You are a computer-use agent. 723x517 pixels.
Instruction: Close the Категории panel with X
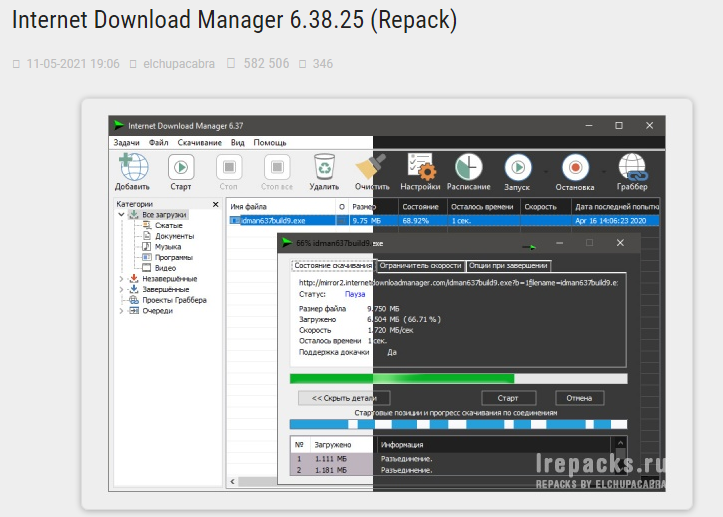pyautogui.click(x=215, y=204)
